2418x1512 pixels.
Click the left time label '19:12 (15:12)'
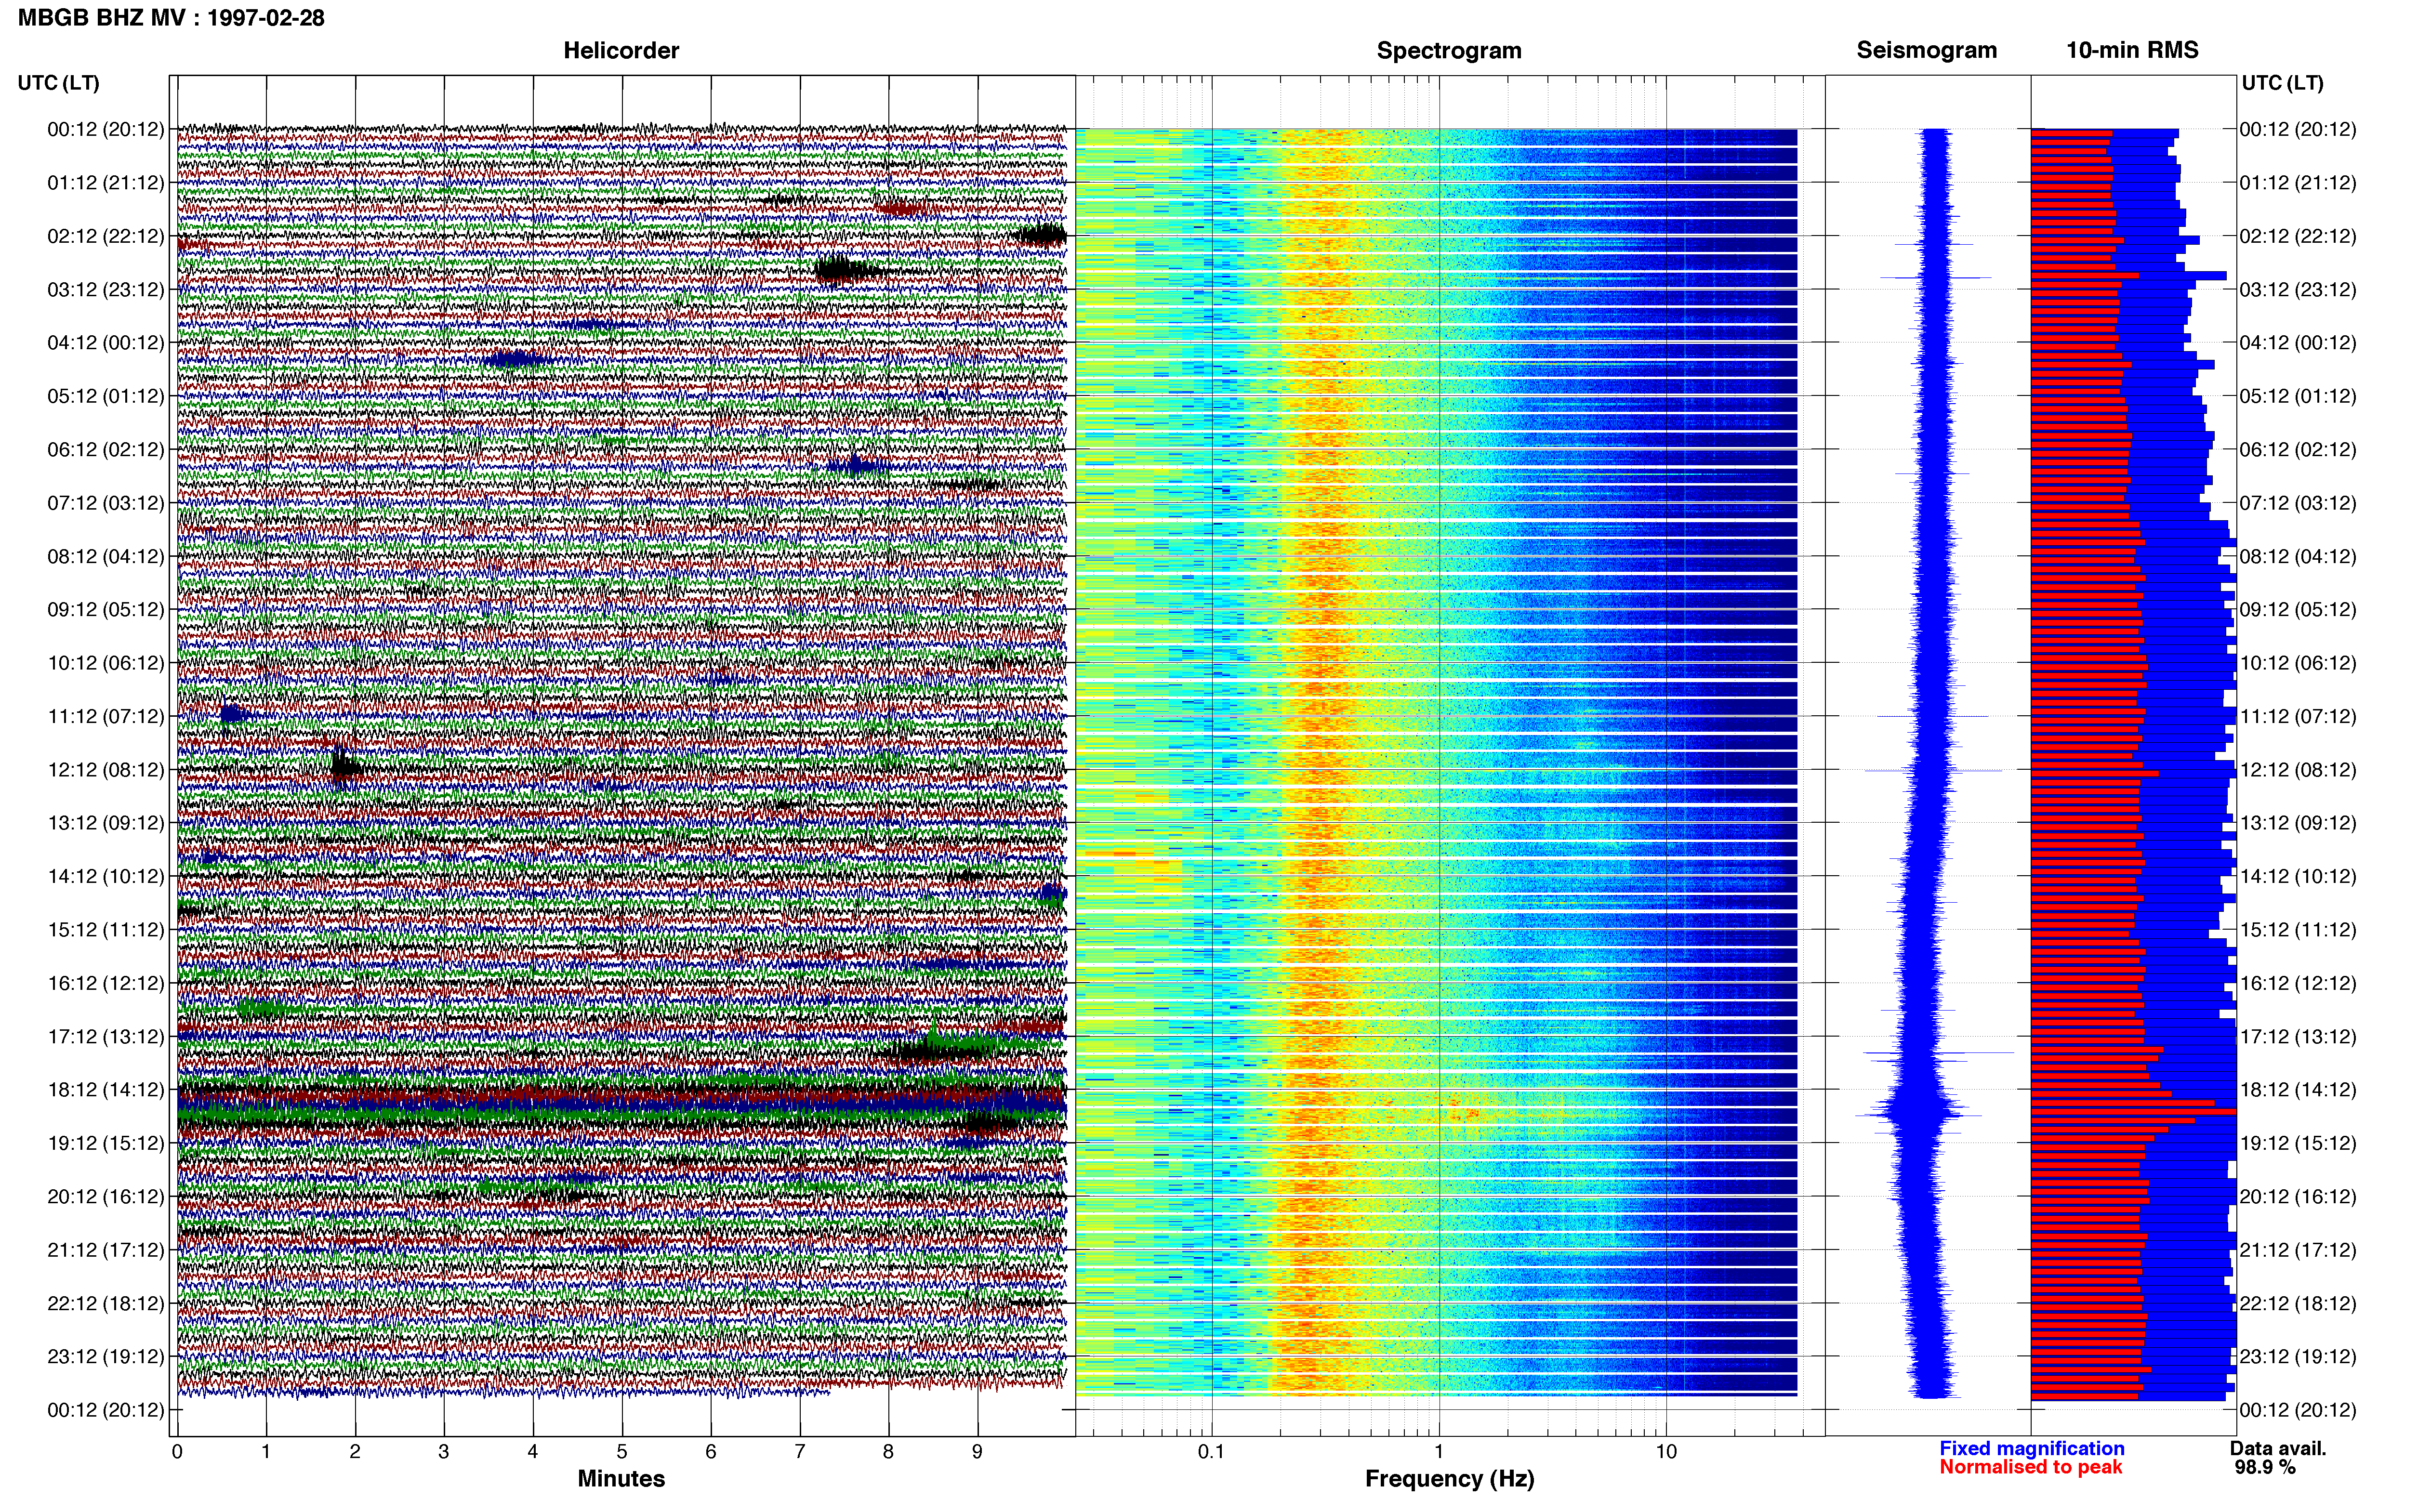(x=106, y=1143)
